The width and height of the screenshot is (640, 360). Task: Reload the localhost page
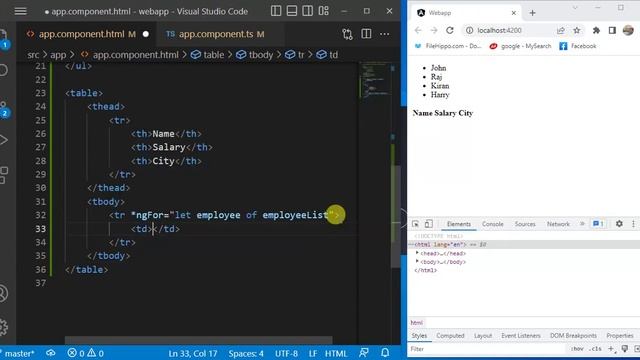tap(450, 30)
